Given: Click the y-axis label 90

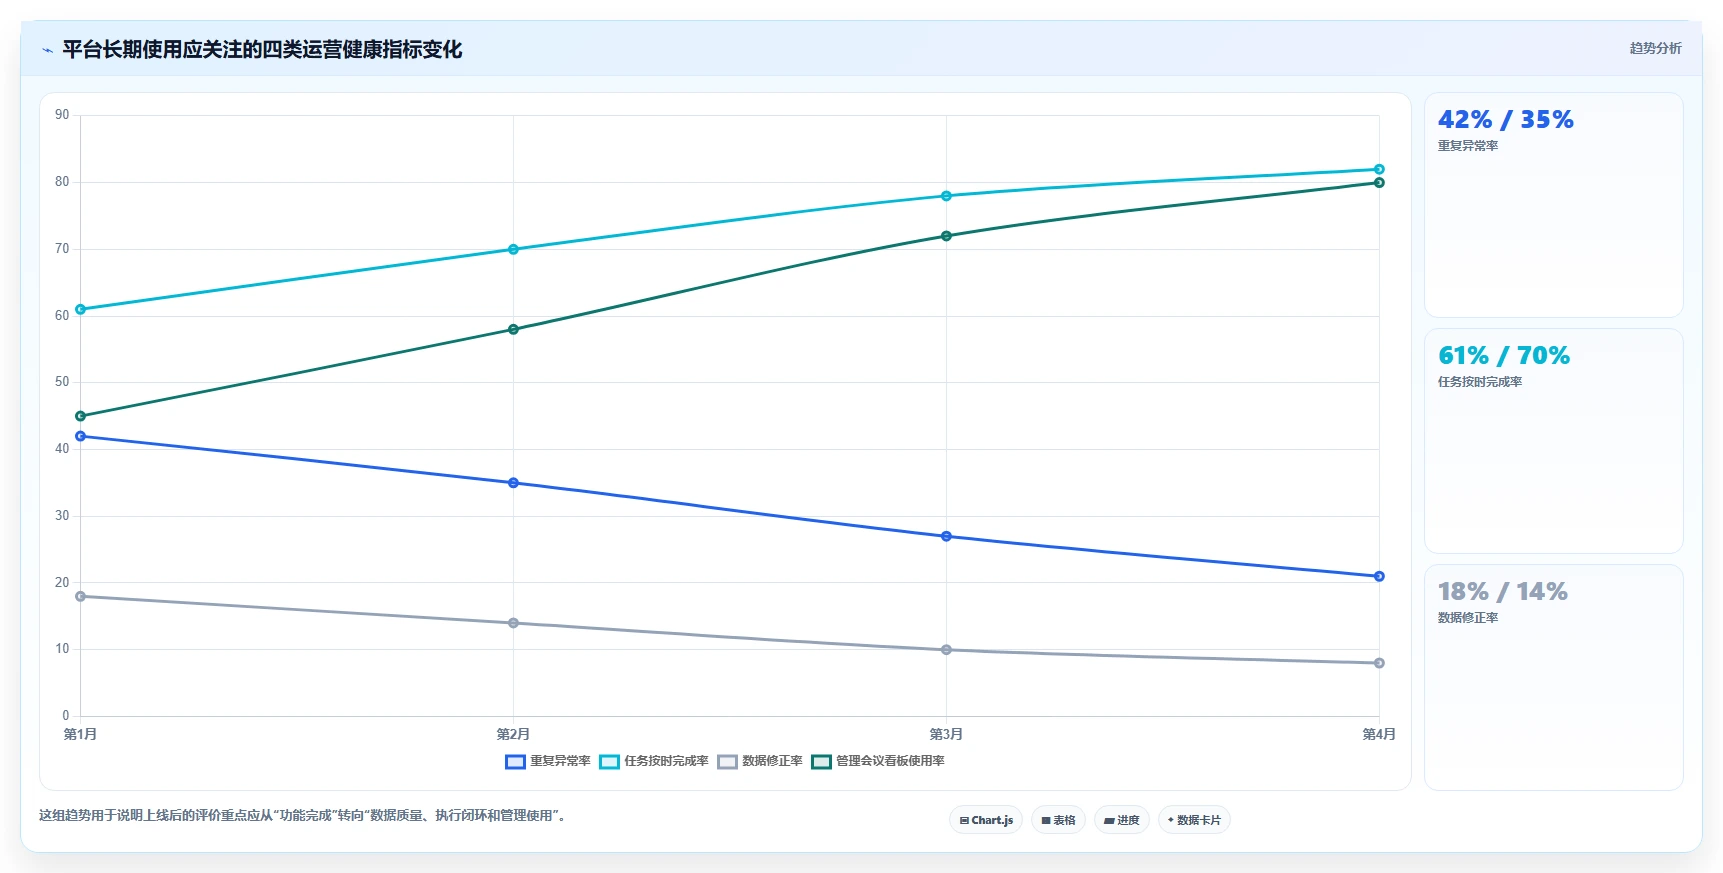Looking at the screenshot, I should (x=62, y=115).
